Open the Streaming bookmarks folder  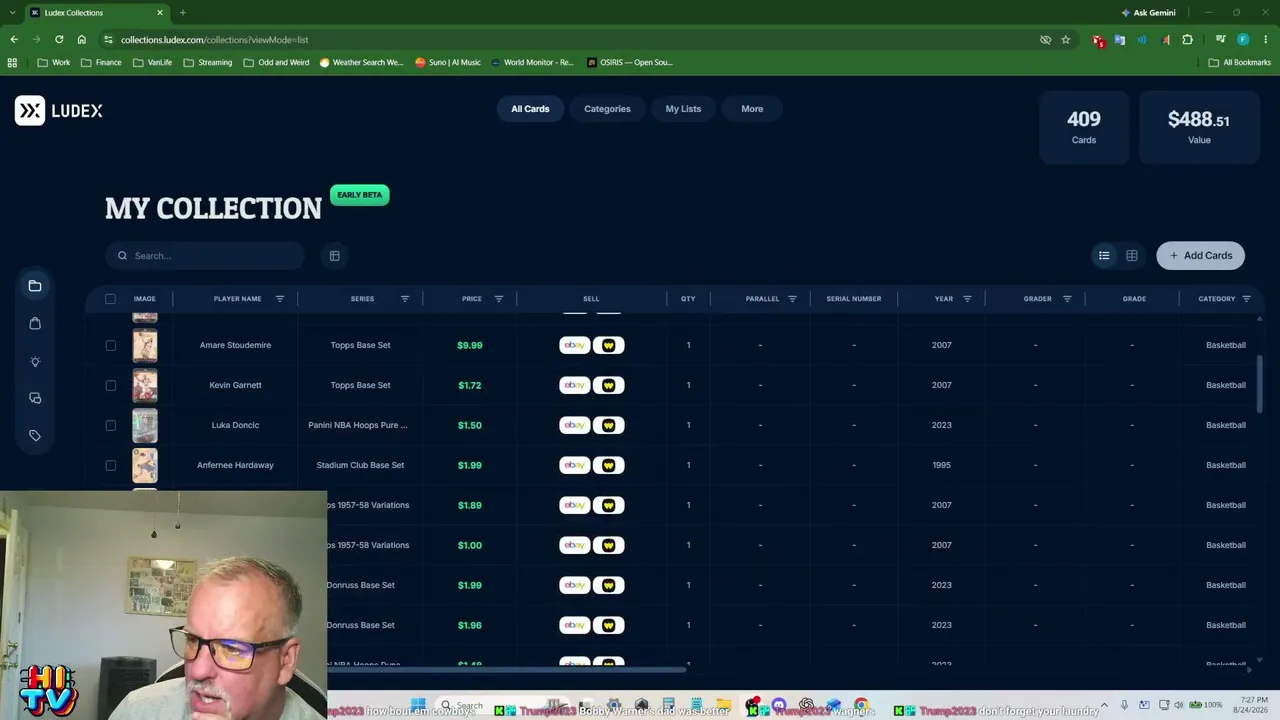(x=207, y=62)
